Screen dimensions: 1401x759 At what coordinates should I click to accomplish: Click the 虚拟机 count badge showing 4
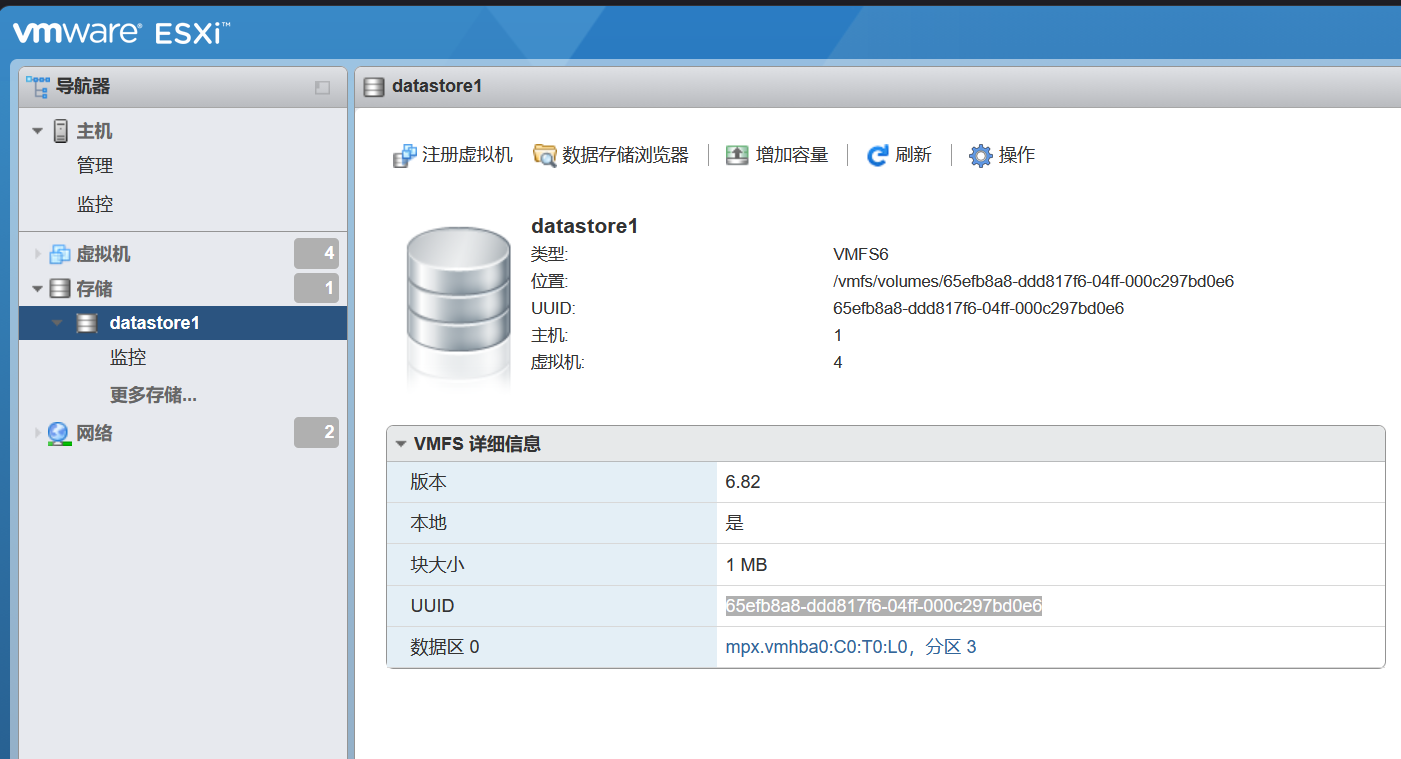tap(316, 254)
